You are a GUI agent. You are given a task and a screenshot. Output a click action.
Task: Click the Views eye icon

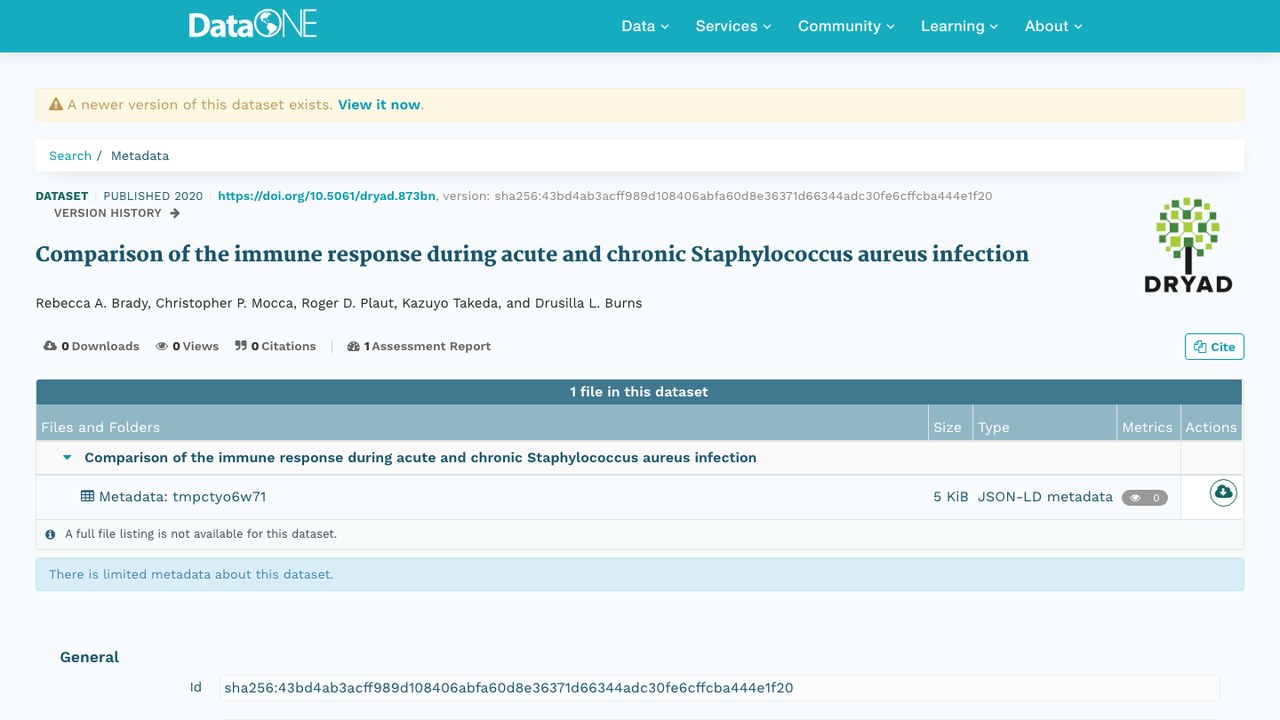point(162,346)
